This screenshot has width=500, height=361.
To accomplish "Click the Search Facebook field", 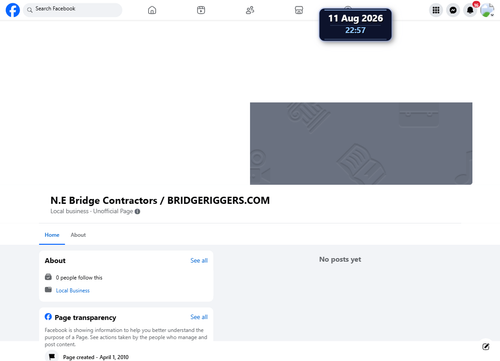I will [x=73, y=10].
